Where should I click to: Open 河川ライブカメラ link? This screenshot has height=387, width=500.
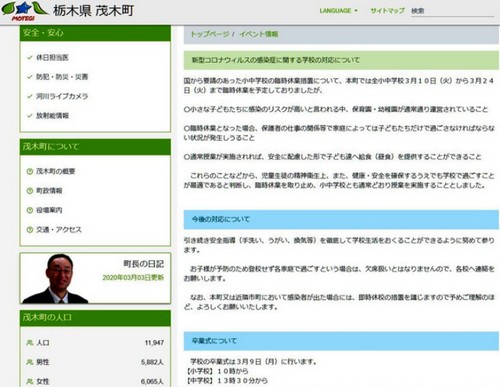coord(62,96)
